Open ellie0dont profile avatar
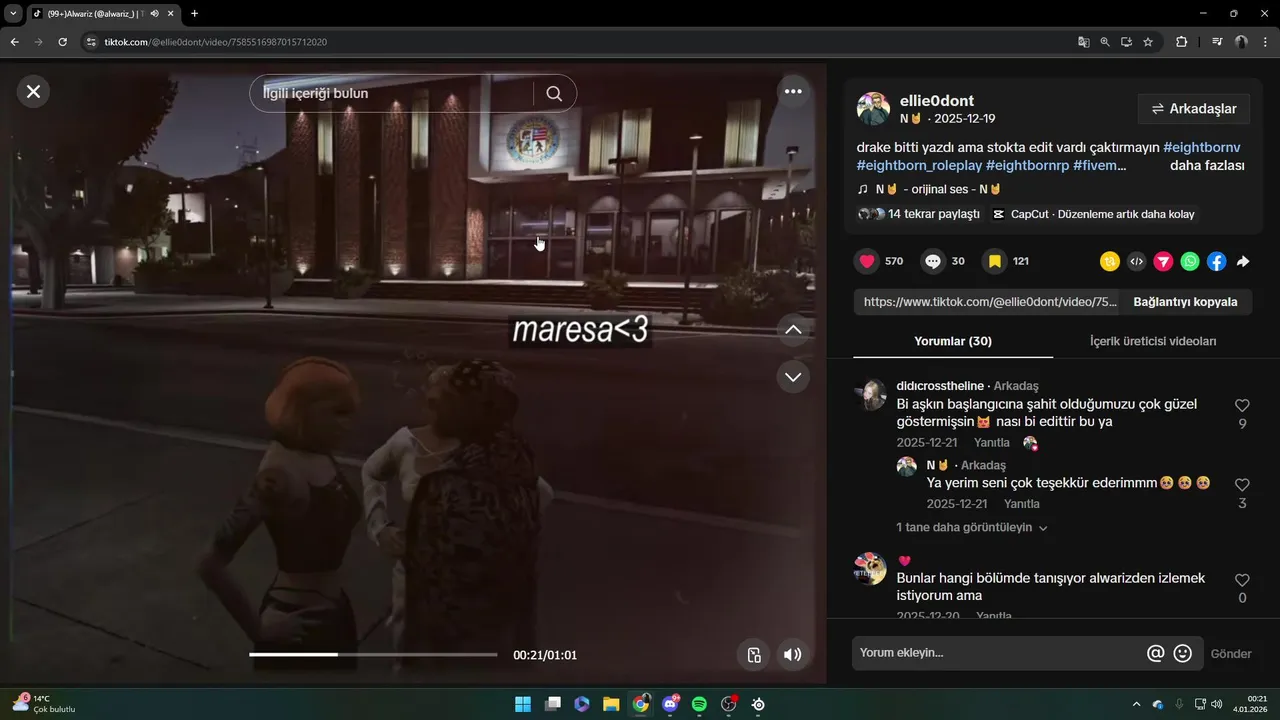Image resolution: width=1280 pixels, height=720 pixels. (x=873, y=109)
